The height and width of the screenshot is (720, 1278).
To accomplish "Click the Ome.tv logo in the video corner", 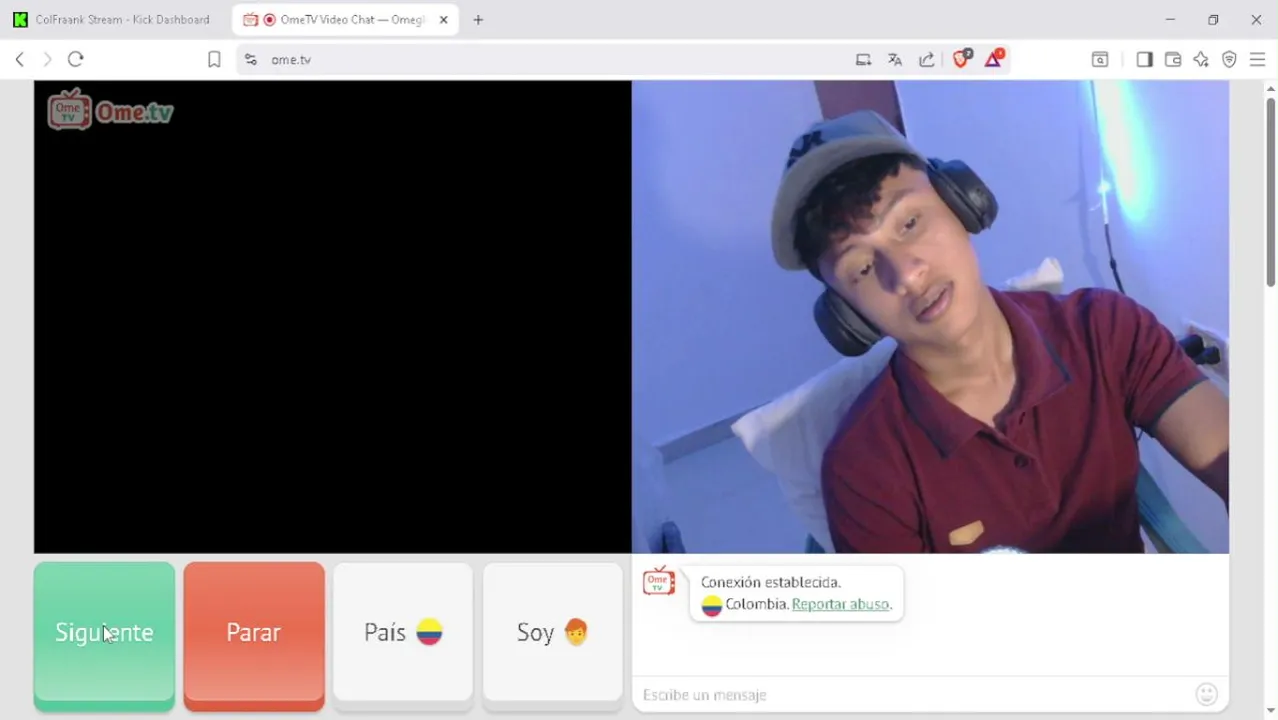I will [110, 110].
